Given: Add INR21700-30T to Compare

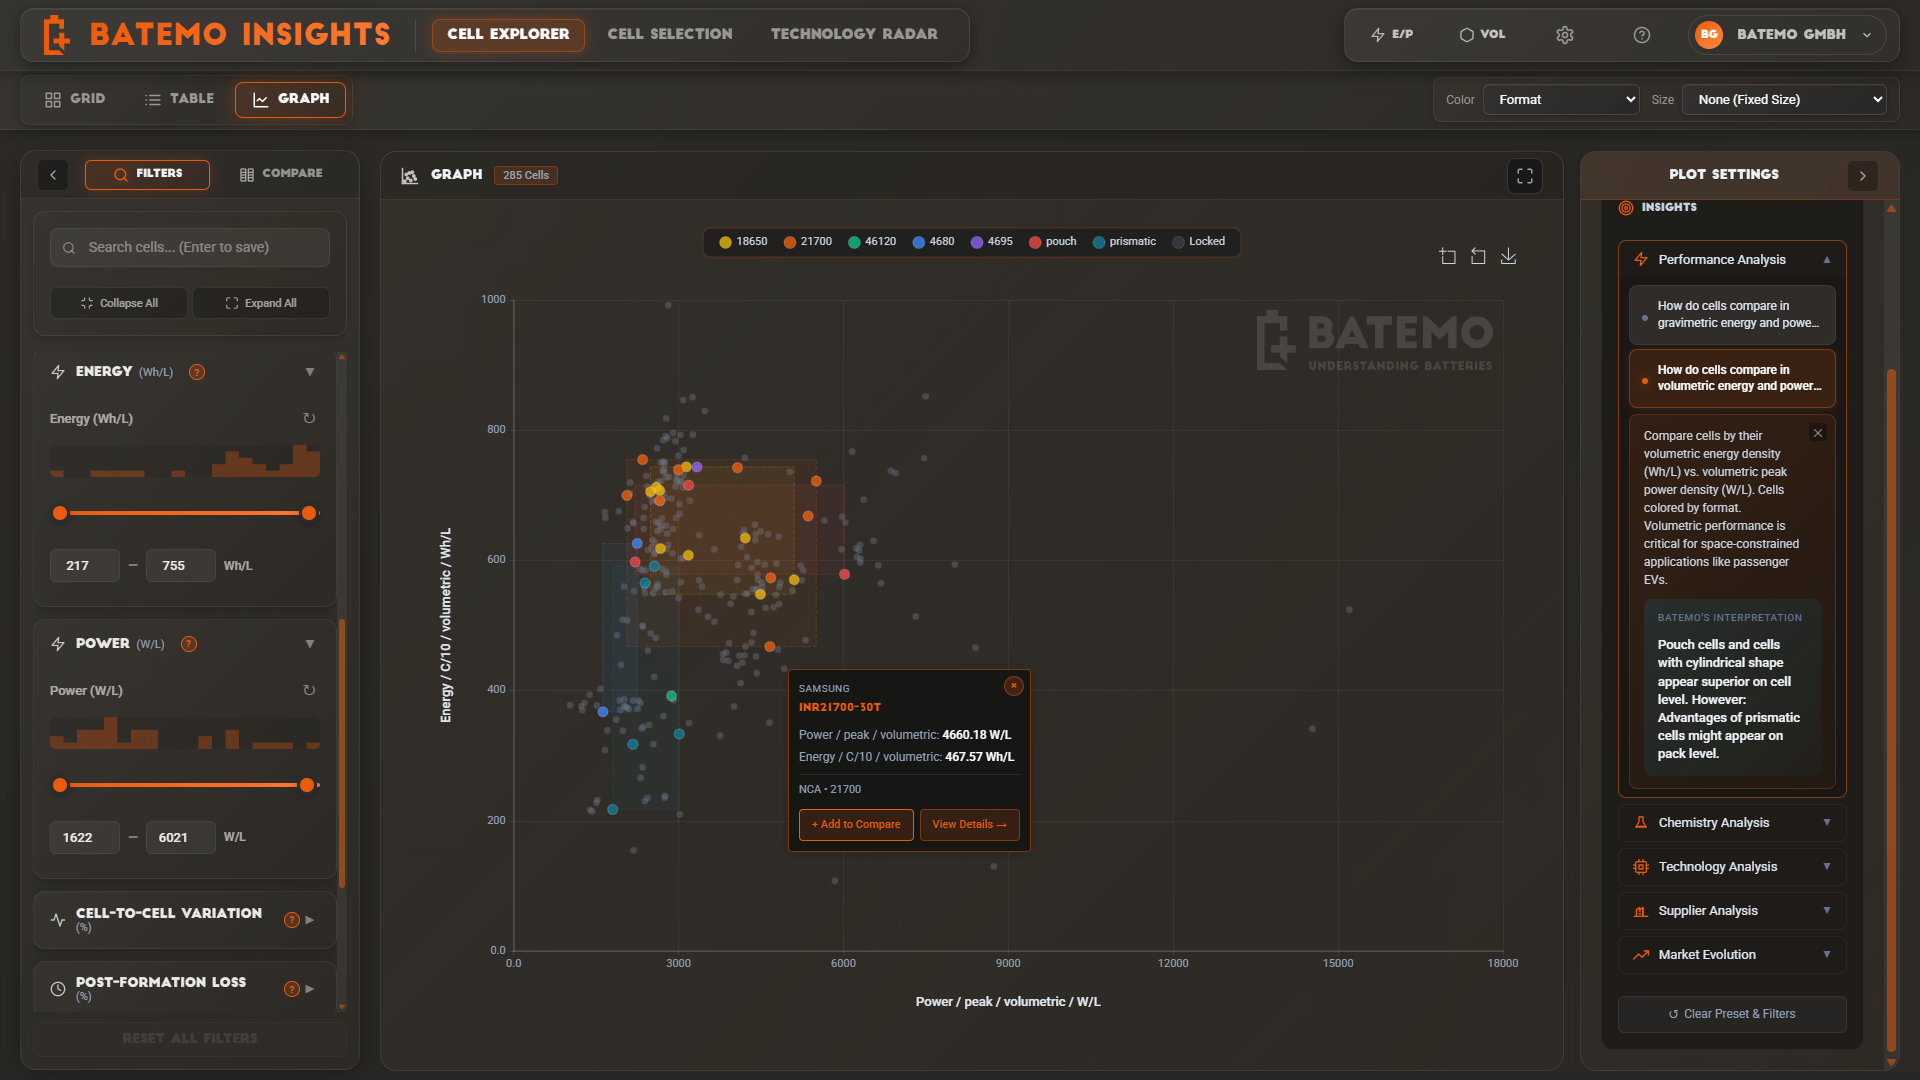Looking at the screenshot, I should [855, 824].
